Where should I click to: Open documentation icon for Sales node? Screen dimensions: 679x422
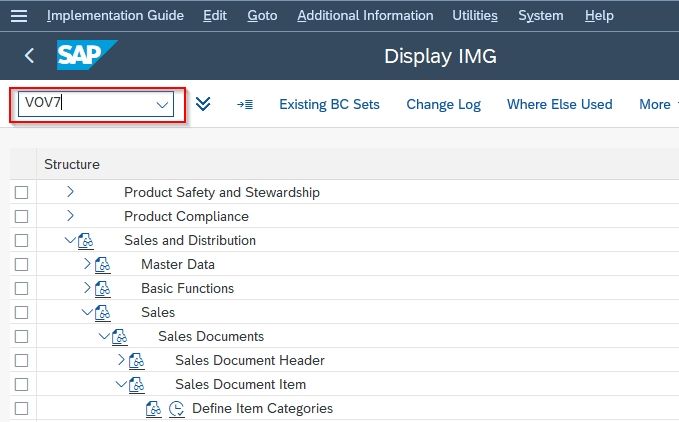tap(103, 312)
